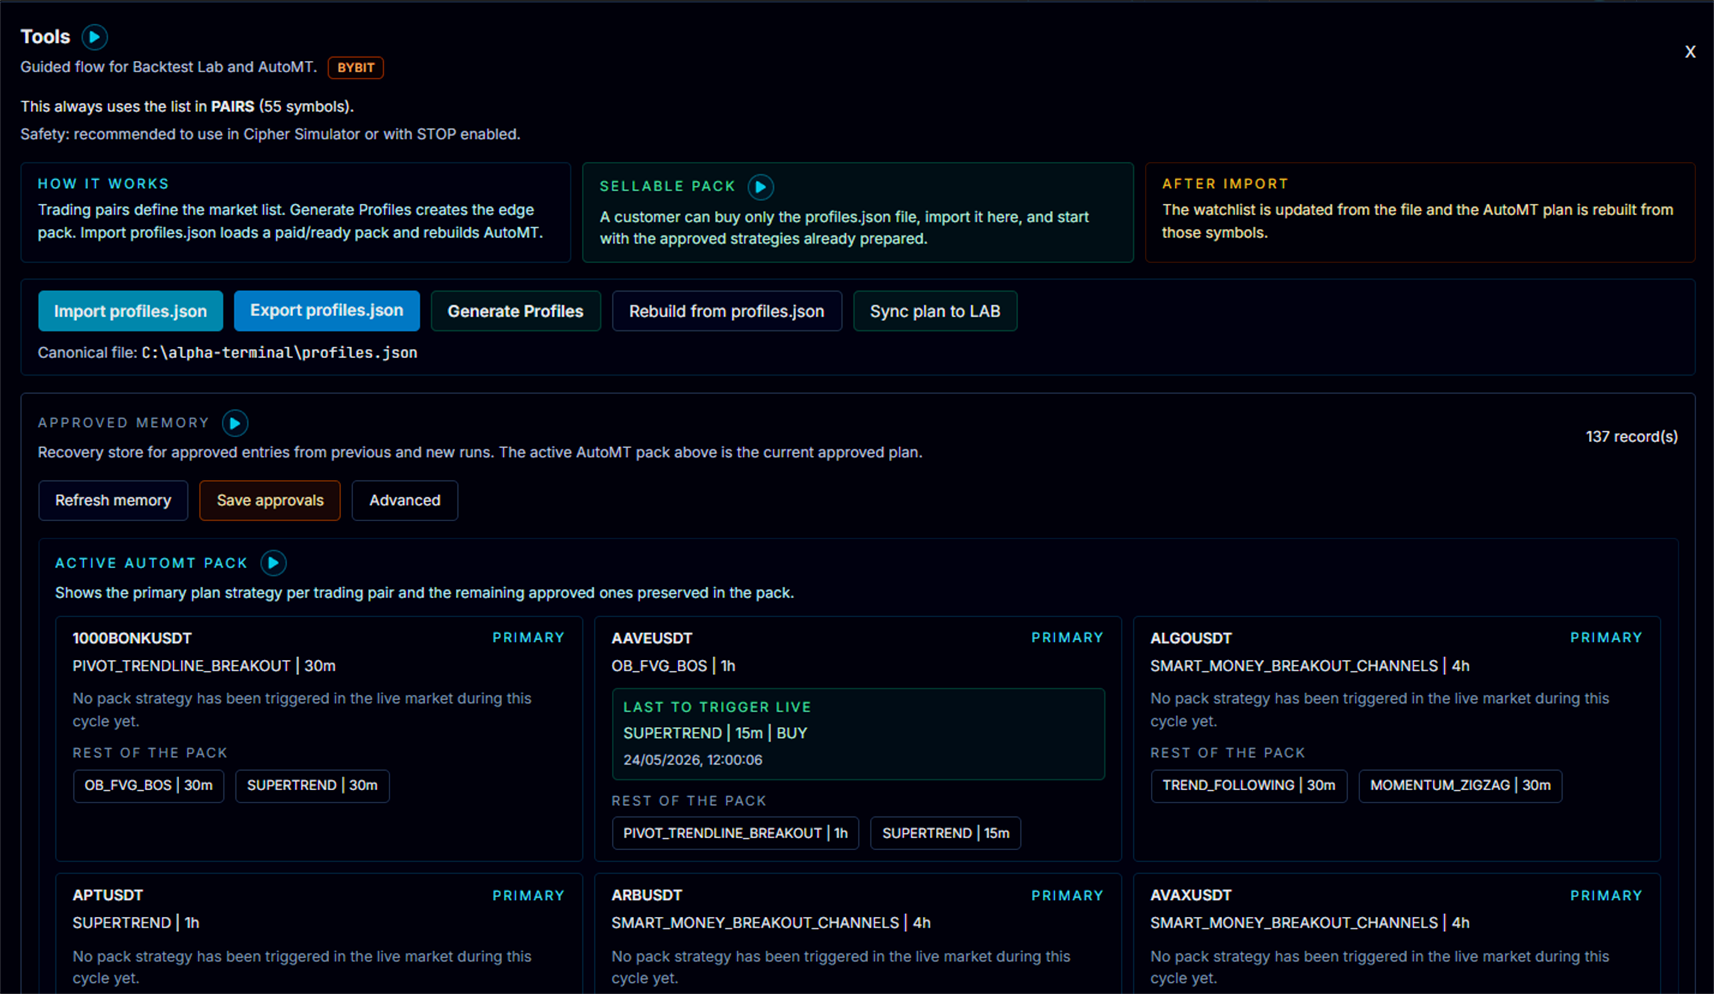Click the APTUSDT card title
This screenshot has height=994, width=1714.
pyautogui.click(x=108, y=895)
